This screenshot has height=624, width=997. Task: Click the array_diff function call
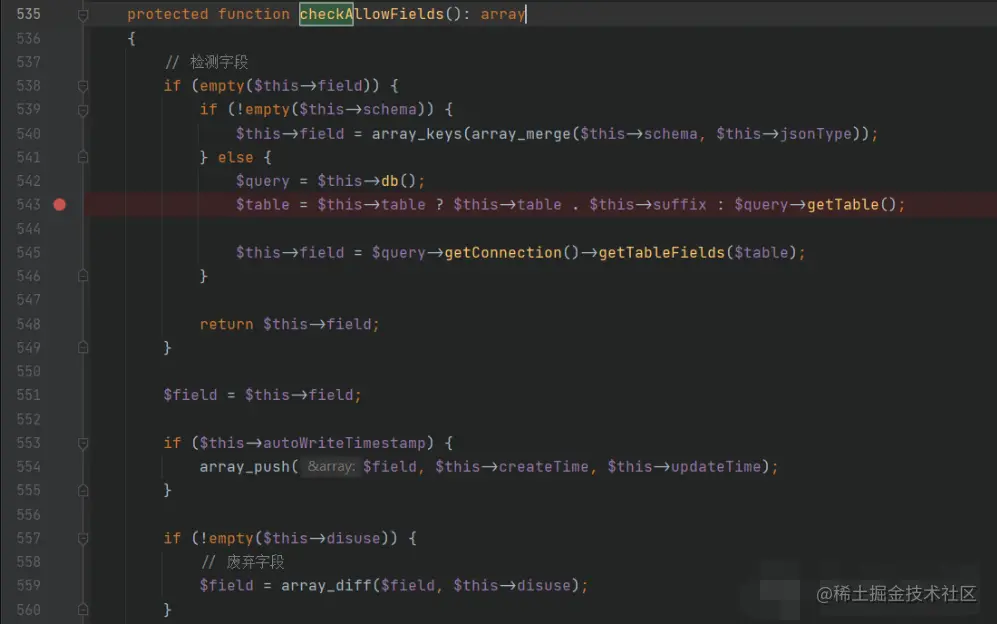pos(326,586)
